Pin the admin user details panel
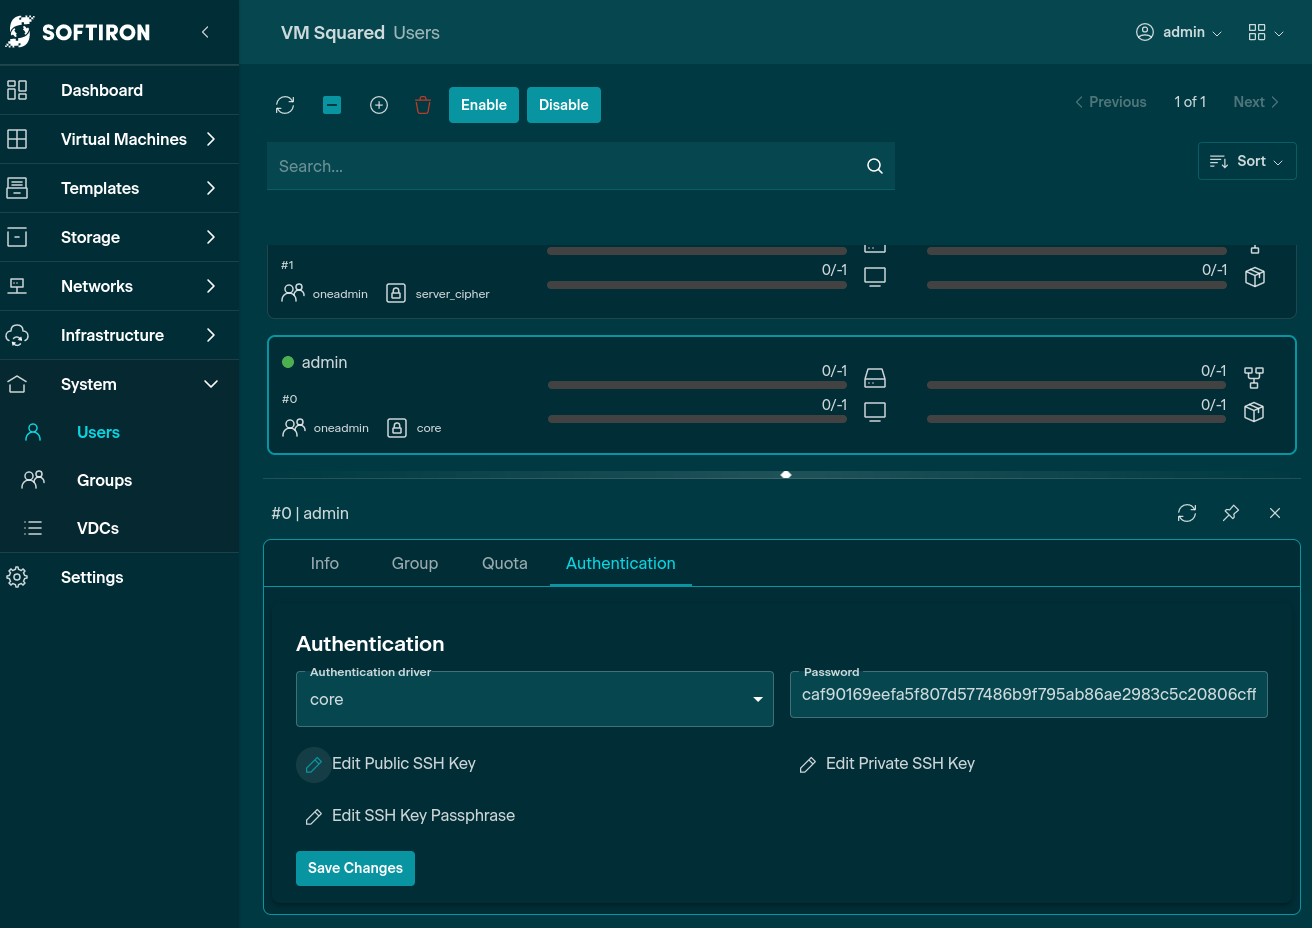Image resolution: width=1312 pixels, height=928 pixels. (x=1231, y=513)
